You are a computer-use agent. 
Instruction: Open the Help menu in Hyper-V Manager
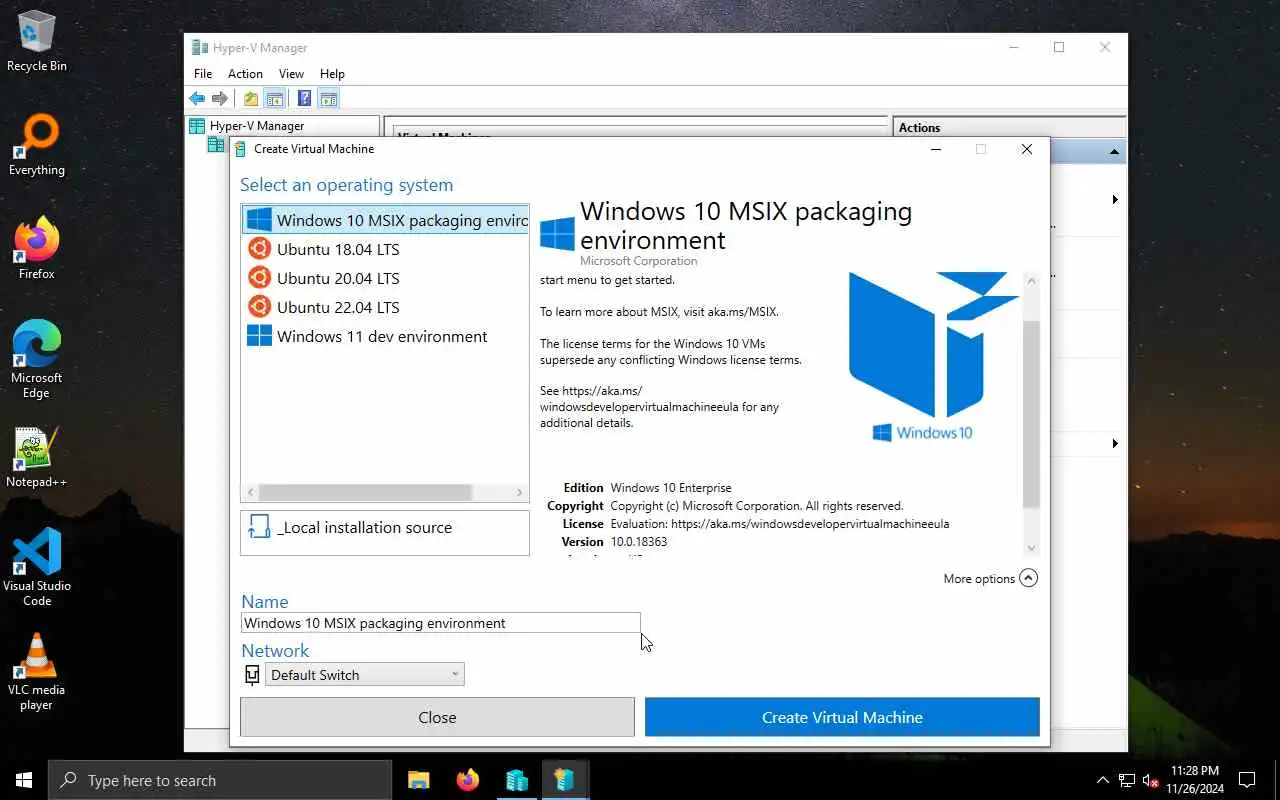tap(332, 73)
